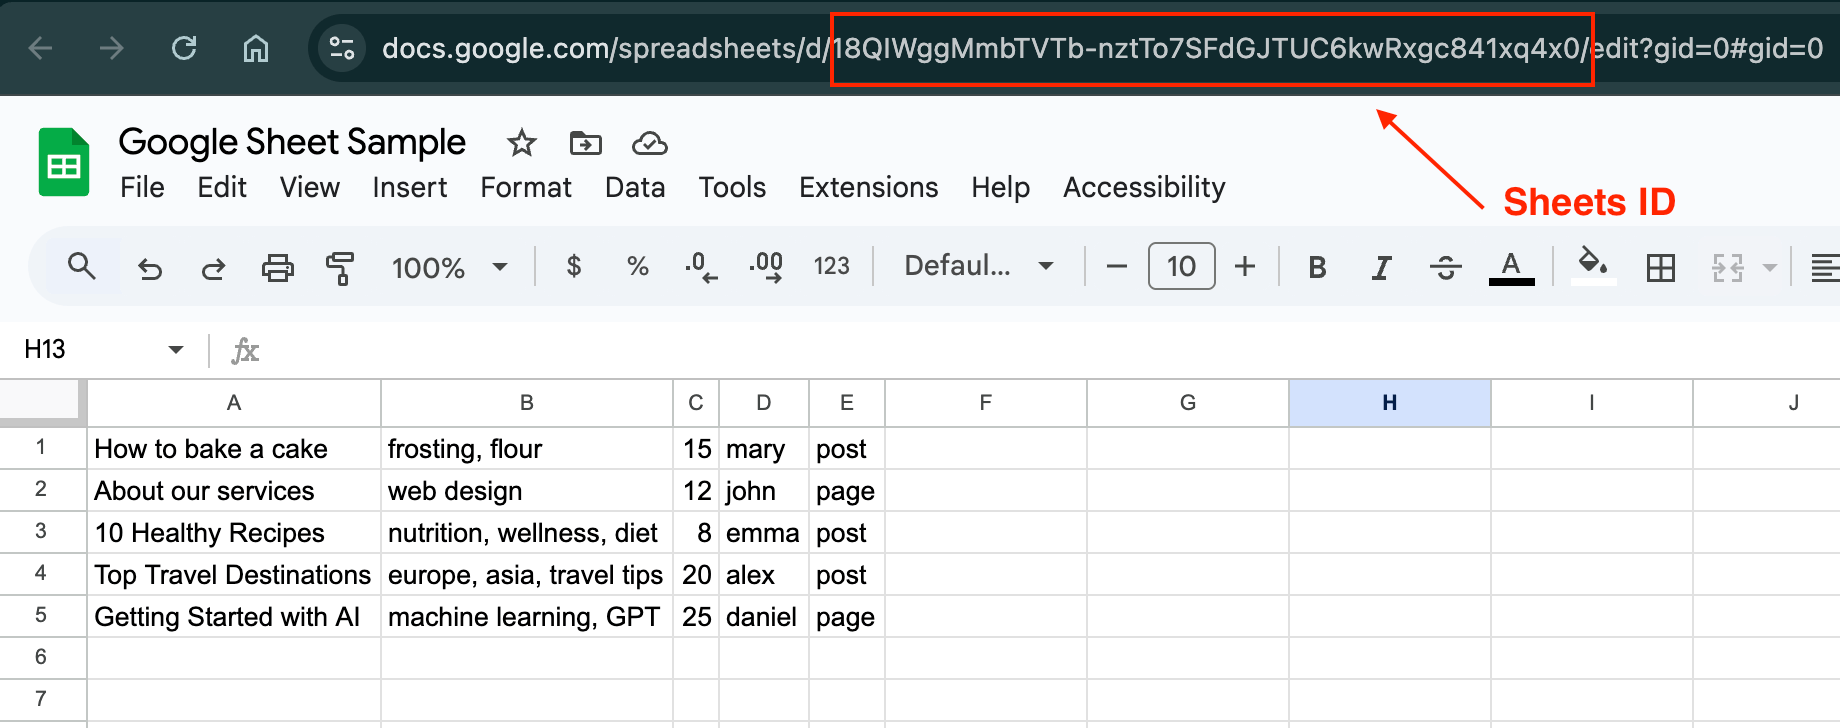Open Google Sheets home via green logo
The height and width of the screenshot is (728, 1840).
(64, 162)
